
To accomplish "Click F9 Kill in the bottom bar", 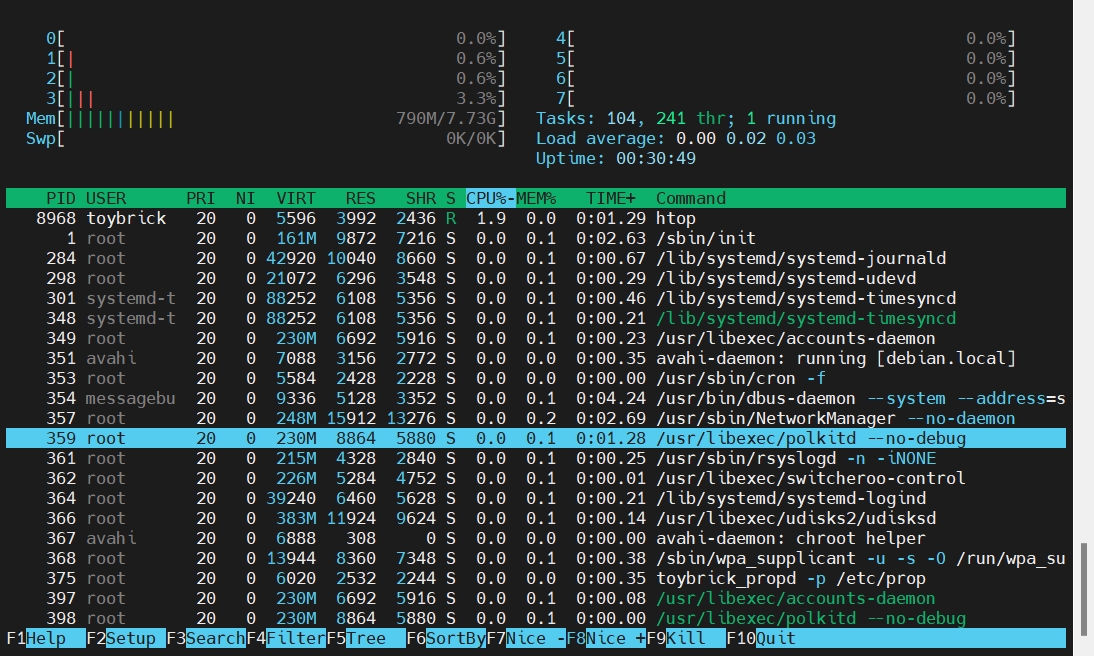I will click(687, 639).
